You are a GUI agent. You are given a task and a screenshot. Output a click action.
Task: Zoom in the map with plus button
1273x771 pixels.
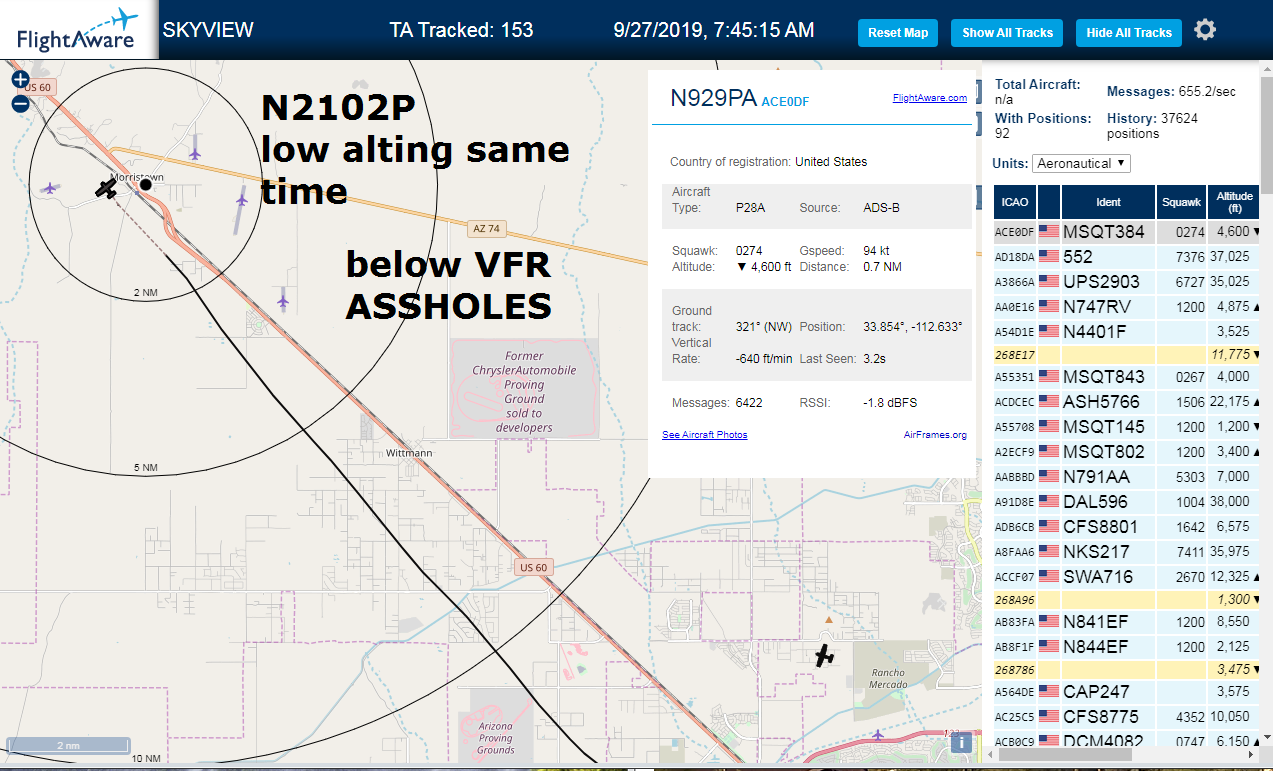(x=20, y=80)
